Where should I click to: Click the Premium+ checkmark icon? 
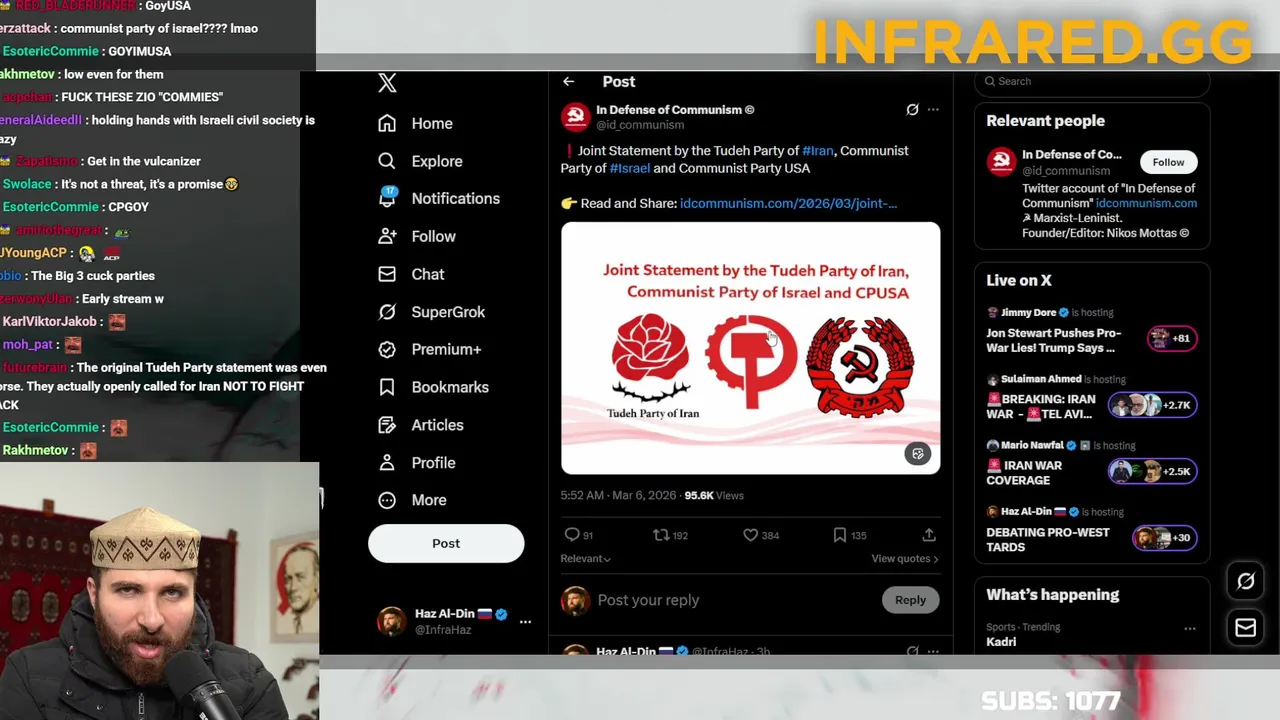tap(387, 349)
